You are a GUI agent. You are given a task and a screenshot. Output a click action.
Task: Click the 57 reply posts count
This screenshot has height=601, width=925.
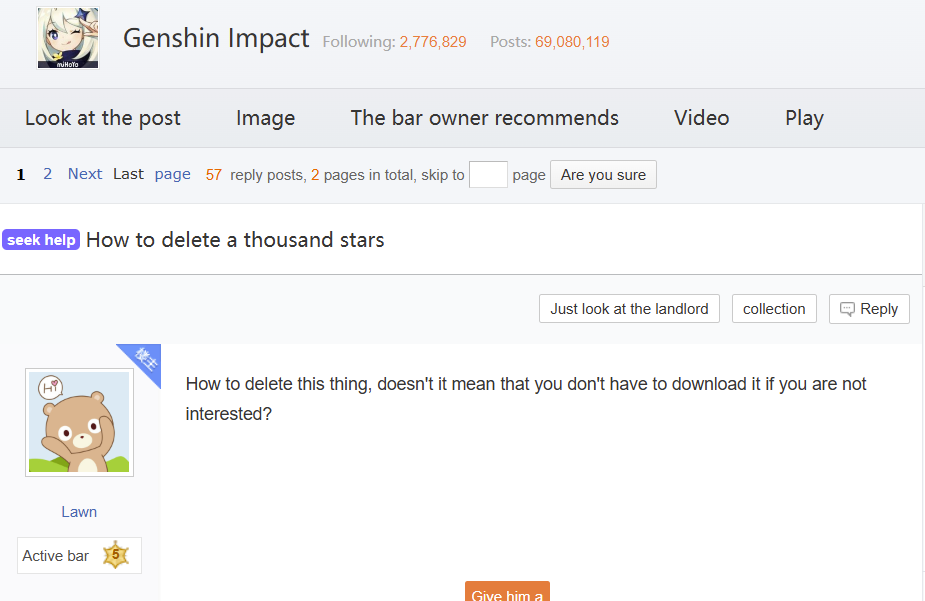click(x=214, y=175)
